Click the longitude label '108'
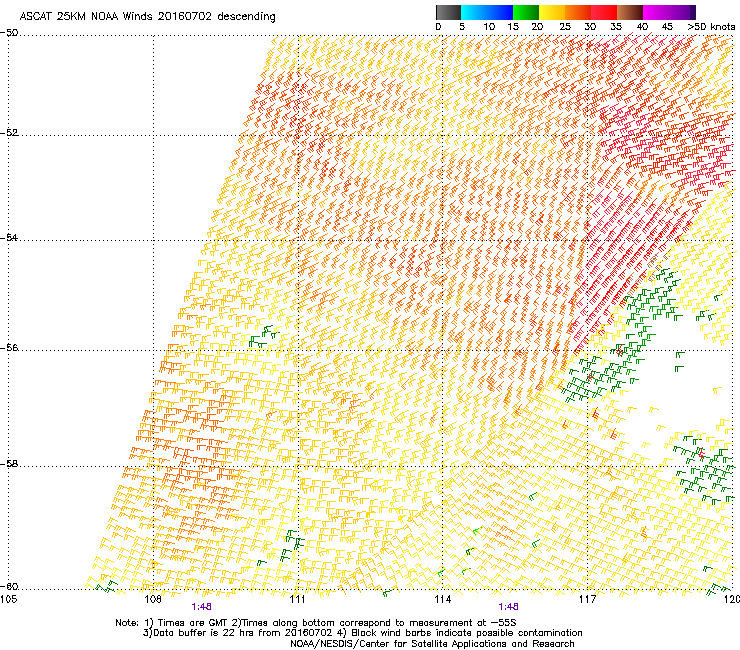Image resolution: width=740 pixels, height=650 pixels. 153,599
